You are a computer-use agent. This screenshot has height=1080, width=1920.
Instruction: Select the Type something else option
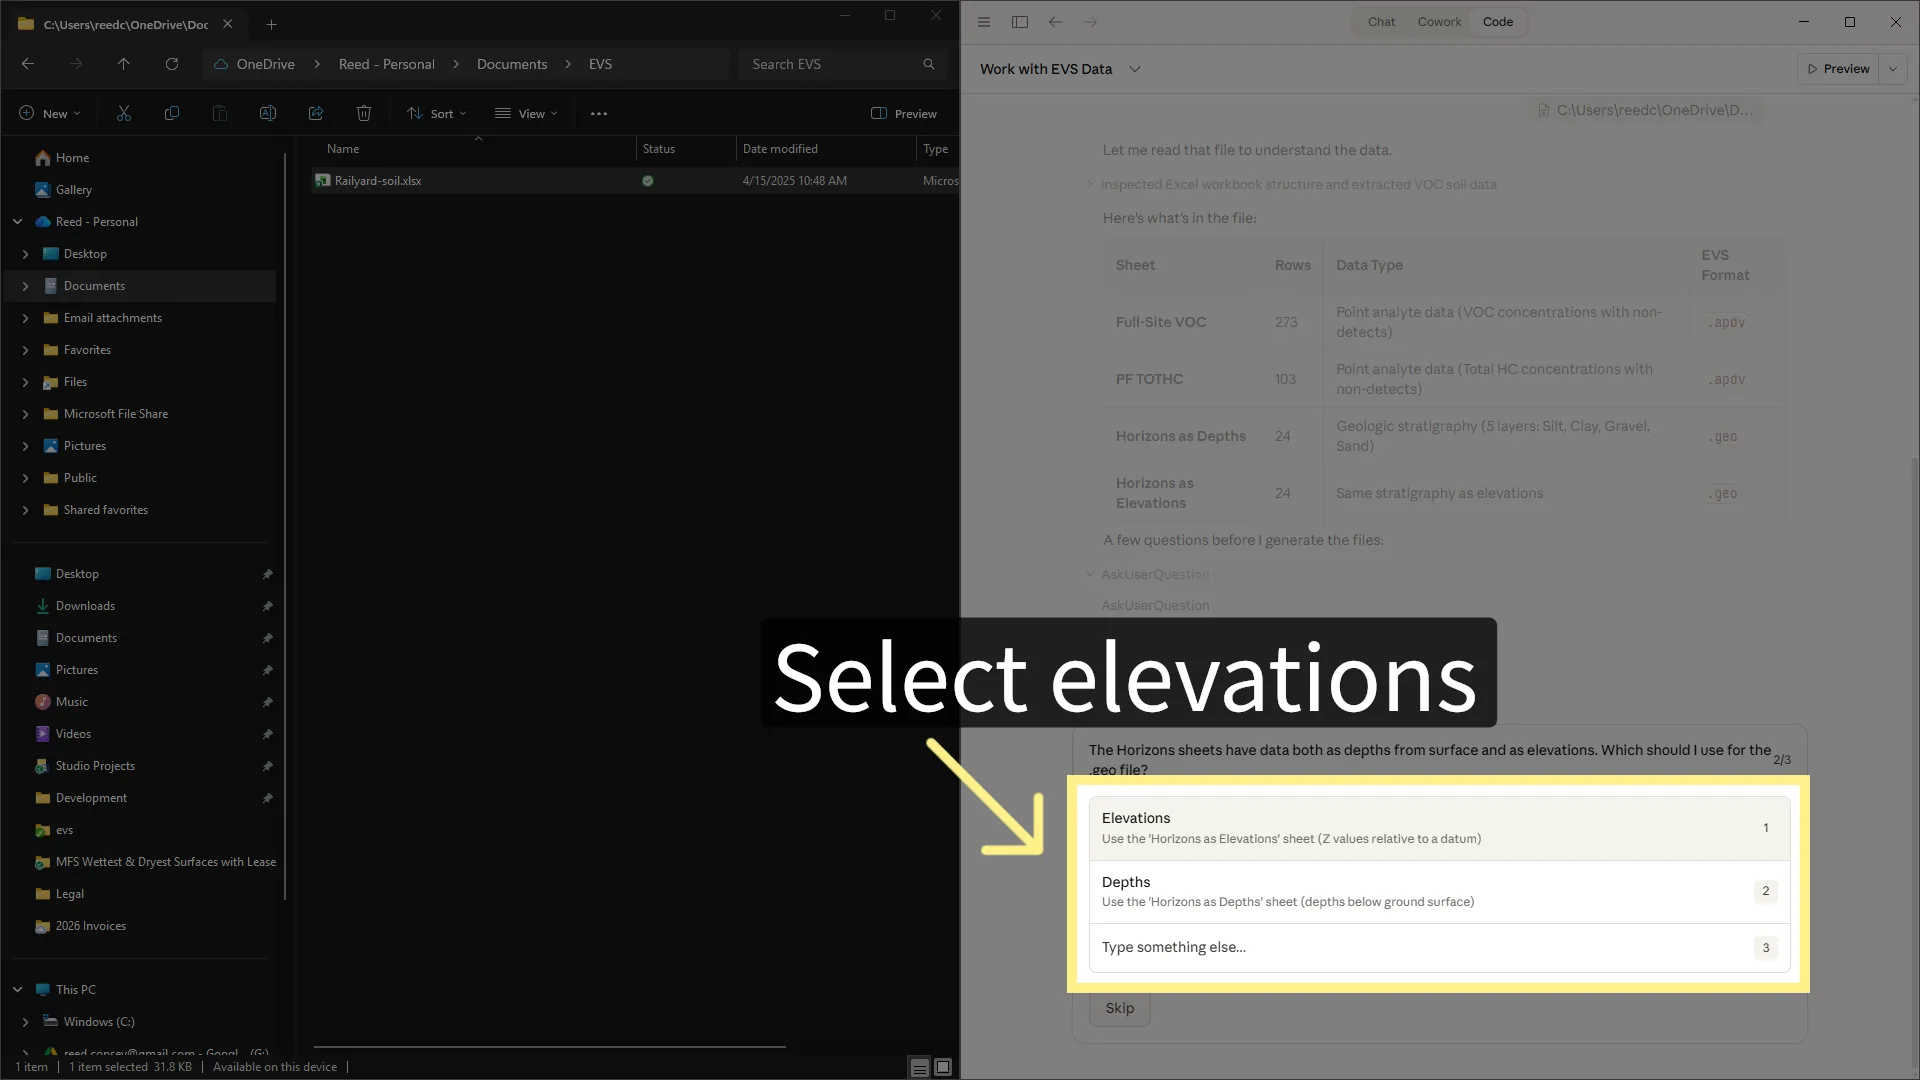click(x=1439, y=948)
